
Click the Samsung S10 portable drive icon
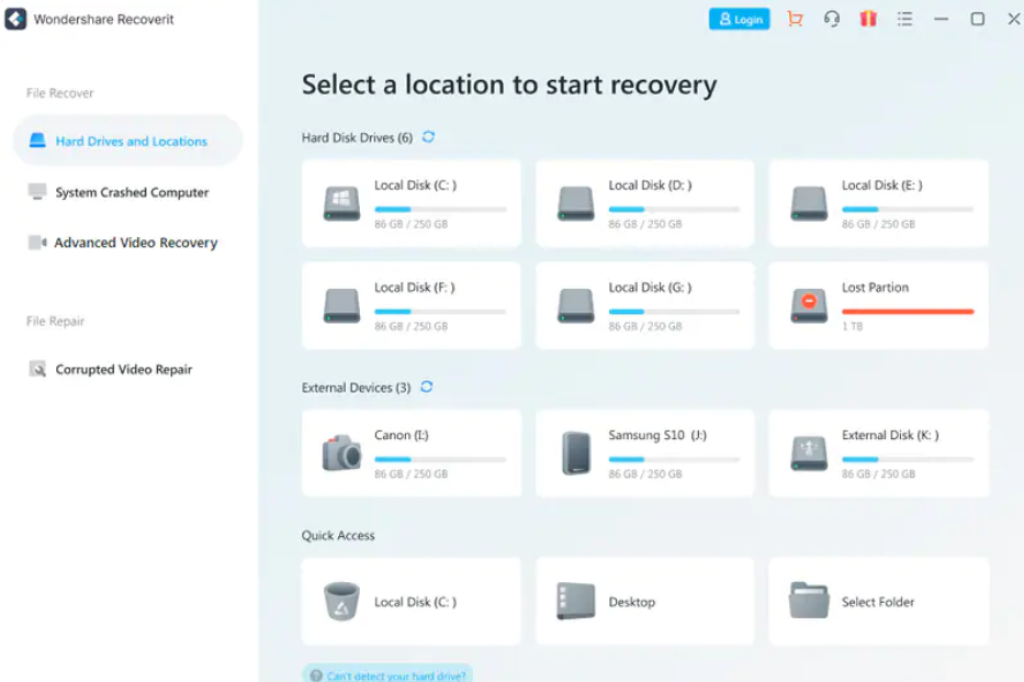[x=576, y=453]
